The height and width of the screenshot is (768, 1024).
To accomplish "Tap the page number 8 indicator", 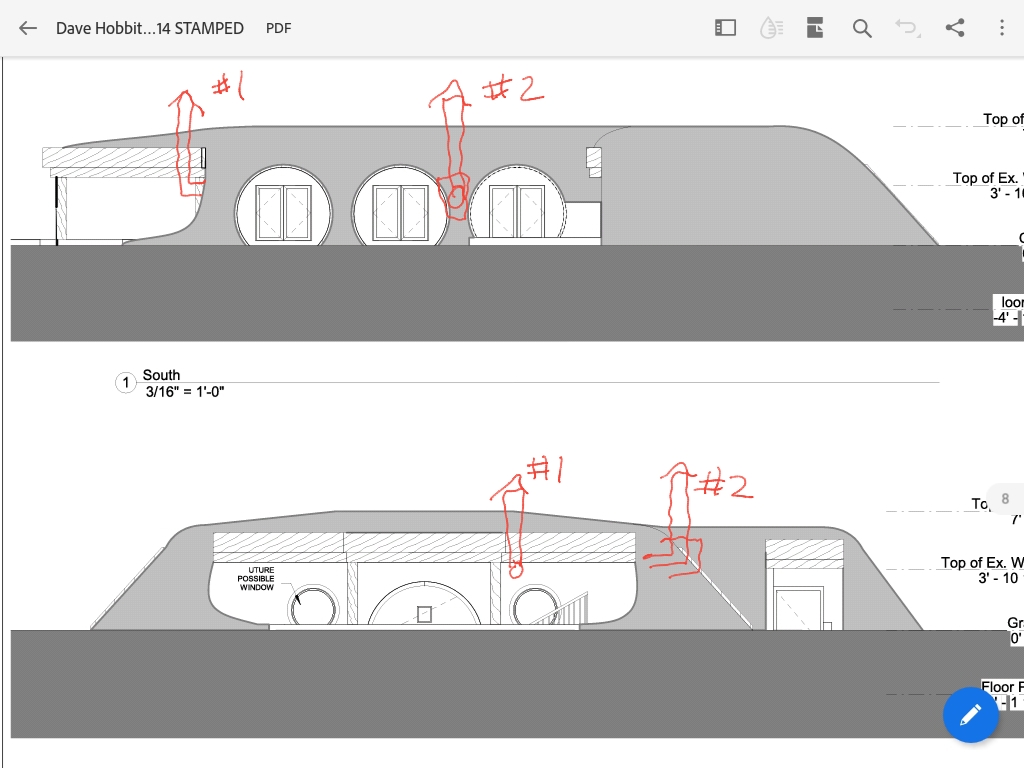I will [1005, 499].
